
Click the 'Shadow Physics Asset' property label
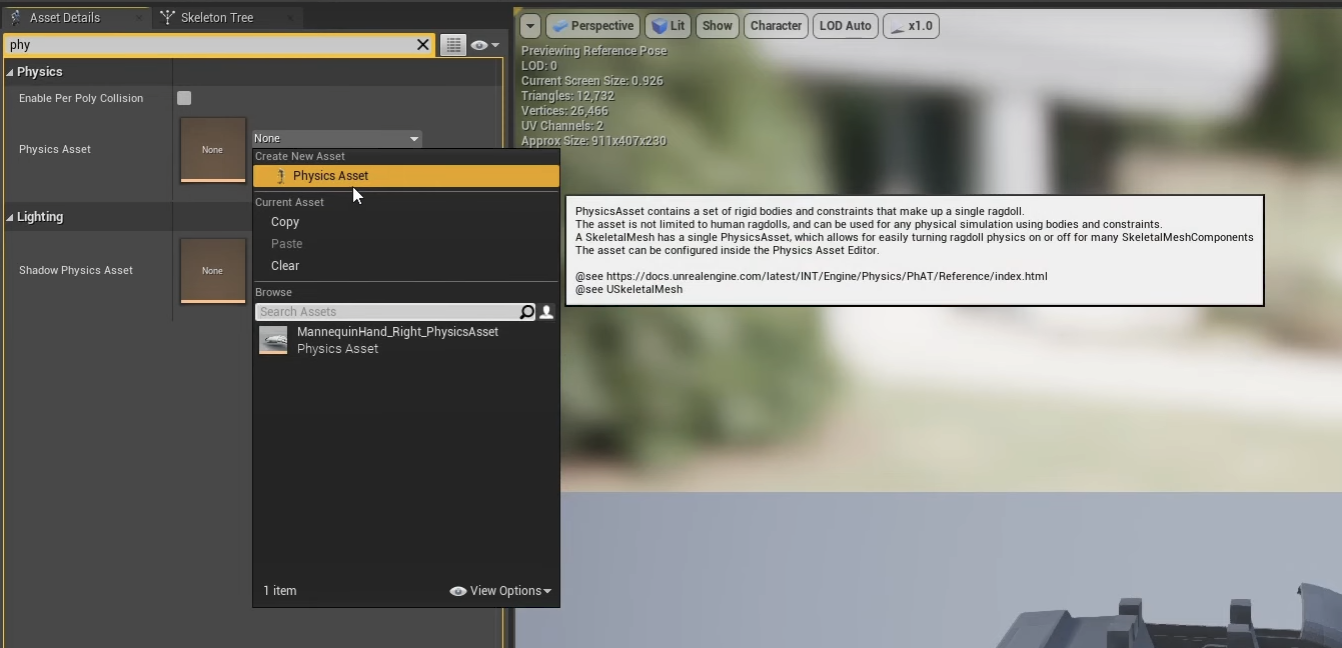click(x=76, y=270)
